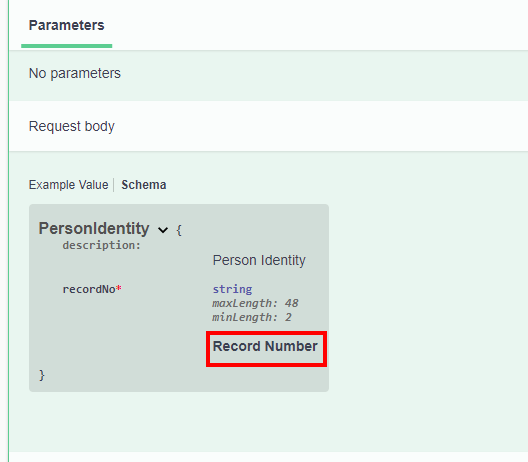
Task: Click the string type label
Action: pyautogui.click(x=232, y=289)
